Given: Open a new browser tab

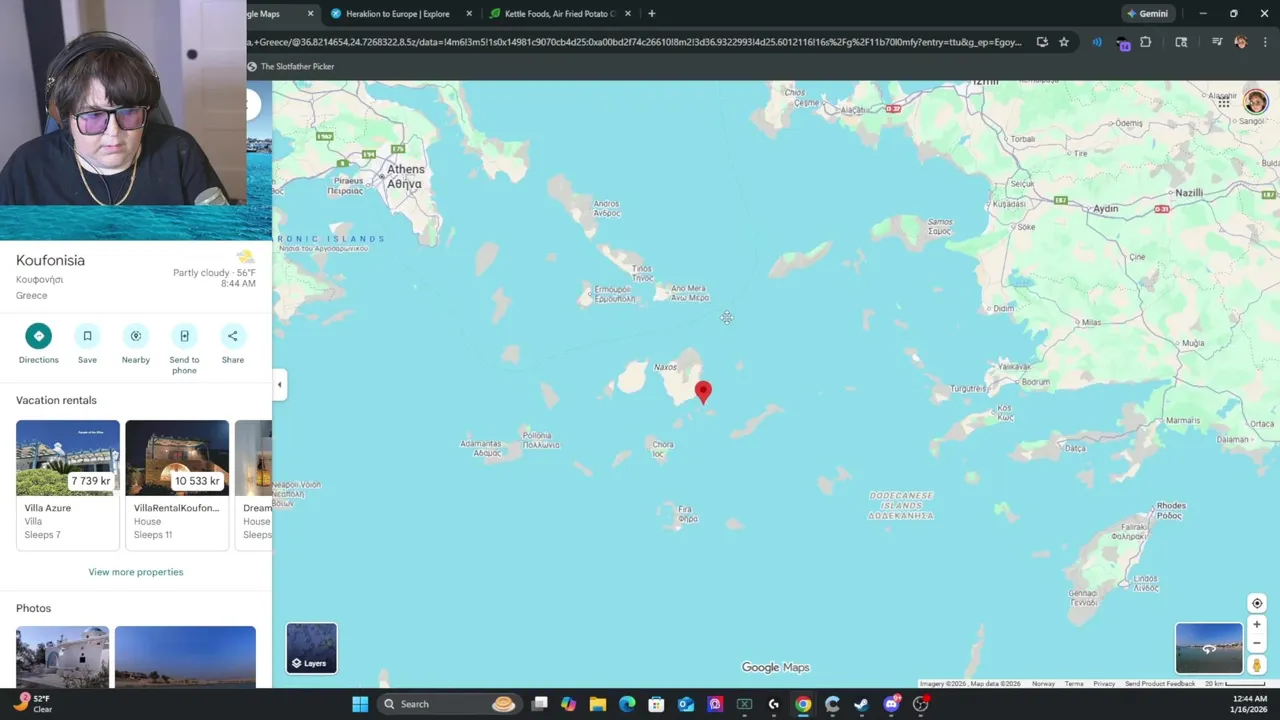Looking at the screenshot, I should [x=652, y=14].
